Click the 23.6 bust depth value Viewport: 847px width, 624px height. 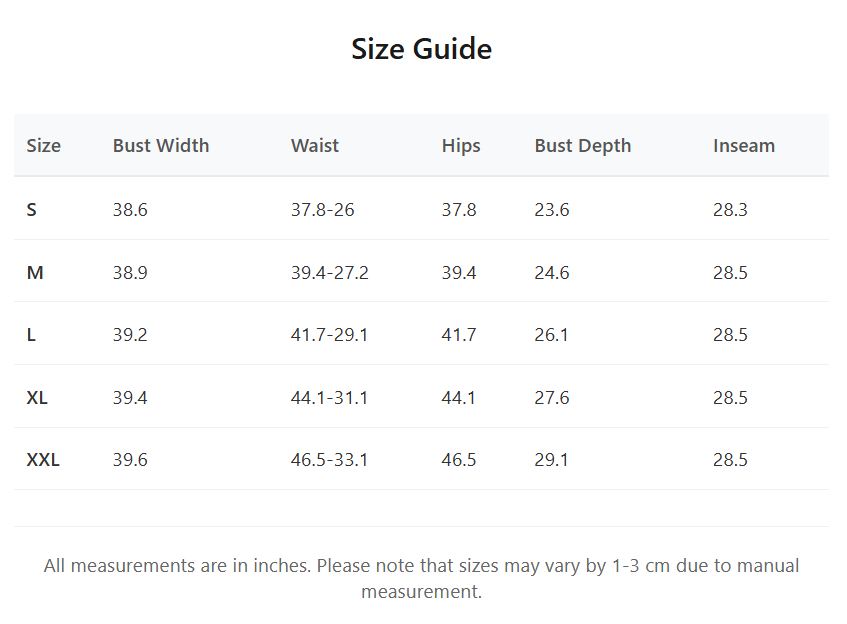552,209
